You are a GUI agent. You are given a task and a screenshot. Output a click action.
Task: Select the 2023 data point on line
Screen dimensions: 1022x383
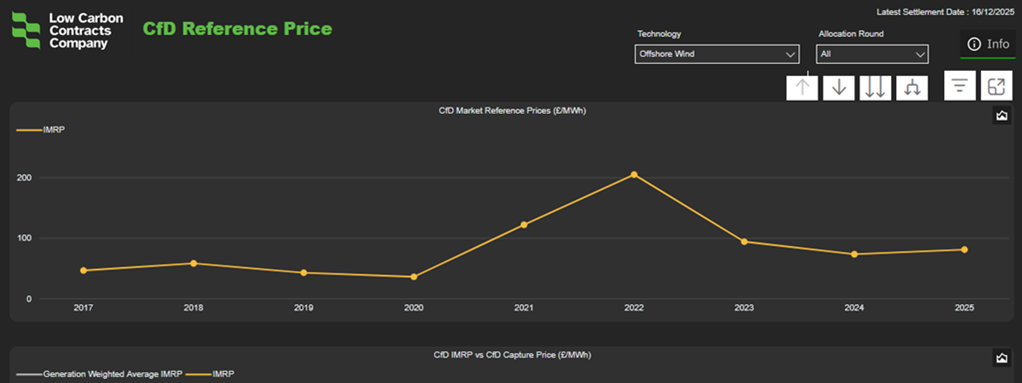pos(744,242)
